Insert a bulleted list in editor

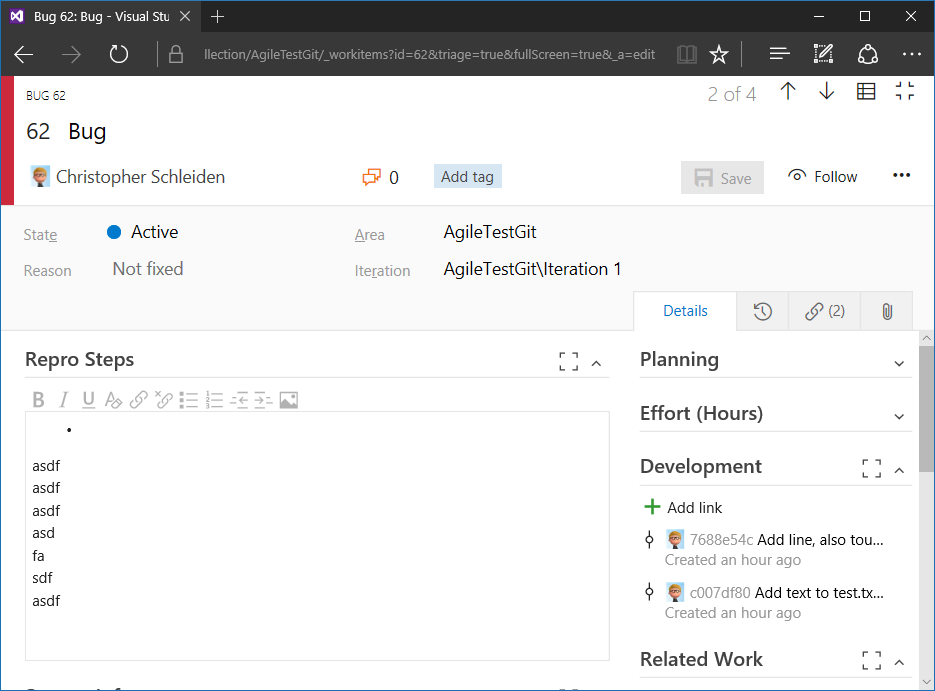coord(188,399)
